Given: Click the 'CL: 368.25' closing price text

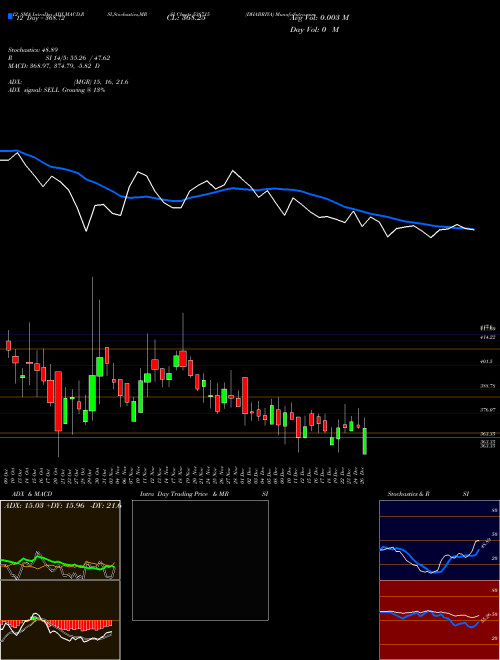Looking at the screenshot, I should pos(186,18).
